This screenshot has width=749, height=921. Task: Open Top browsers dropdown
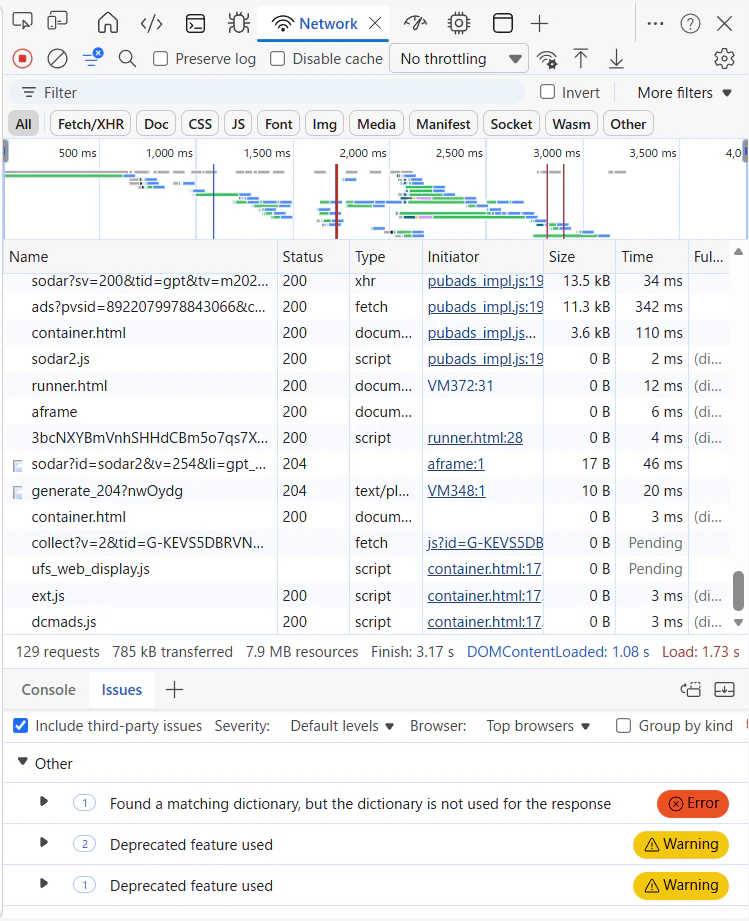click(538, 726)
